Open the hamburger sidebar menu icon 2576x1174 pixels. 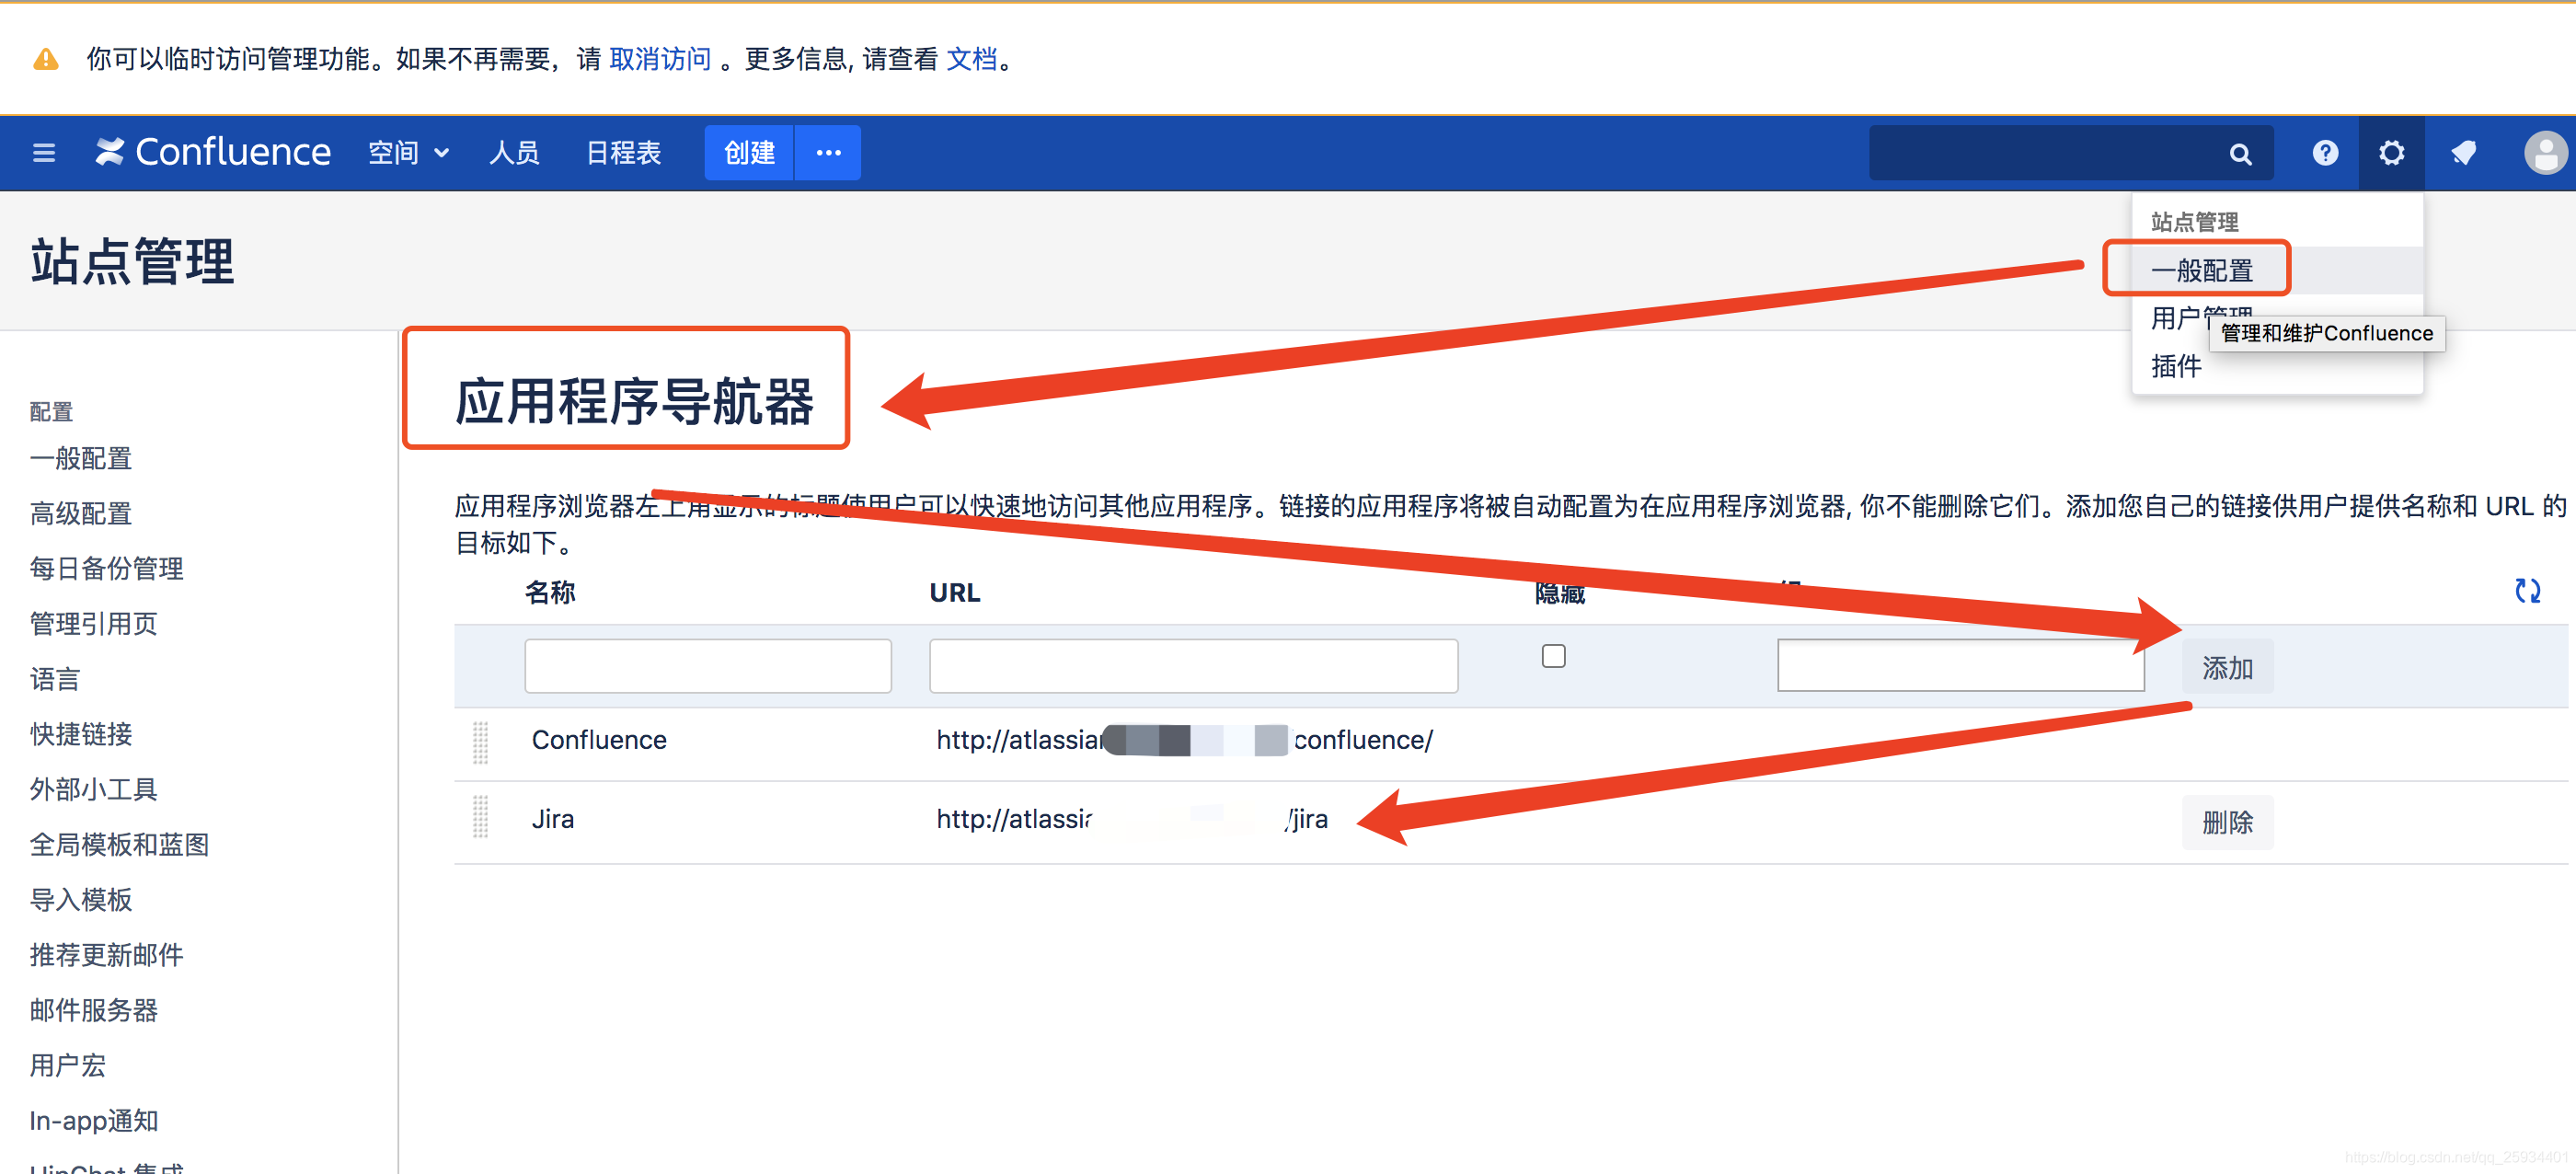coord(44,153)
